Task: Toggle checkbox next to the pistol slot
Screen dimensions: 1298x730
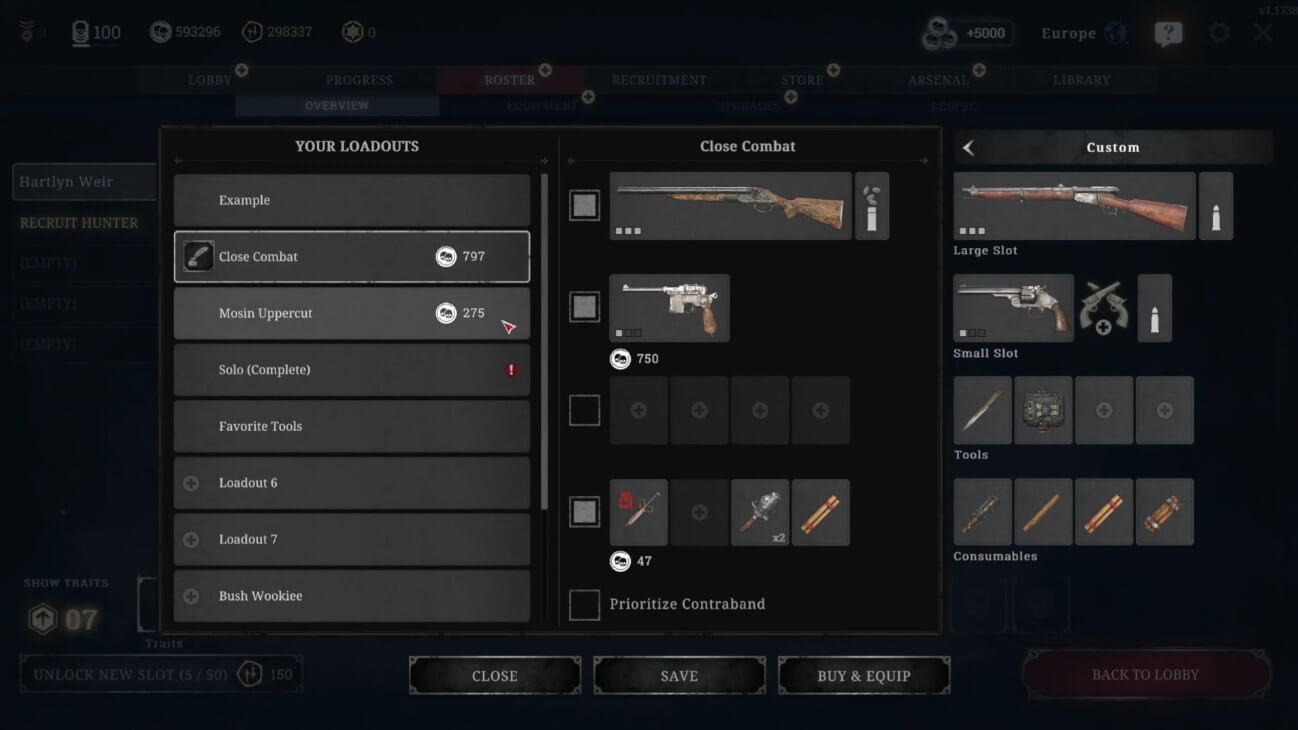Action: click(584, 307)
